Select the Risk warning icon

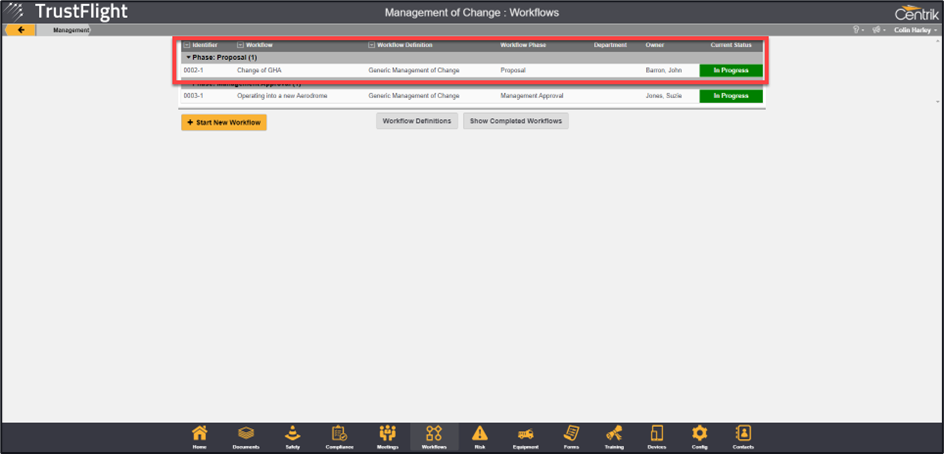480,435
